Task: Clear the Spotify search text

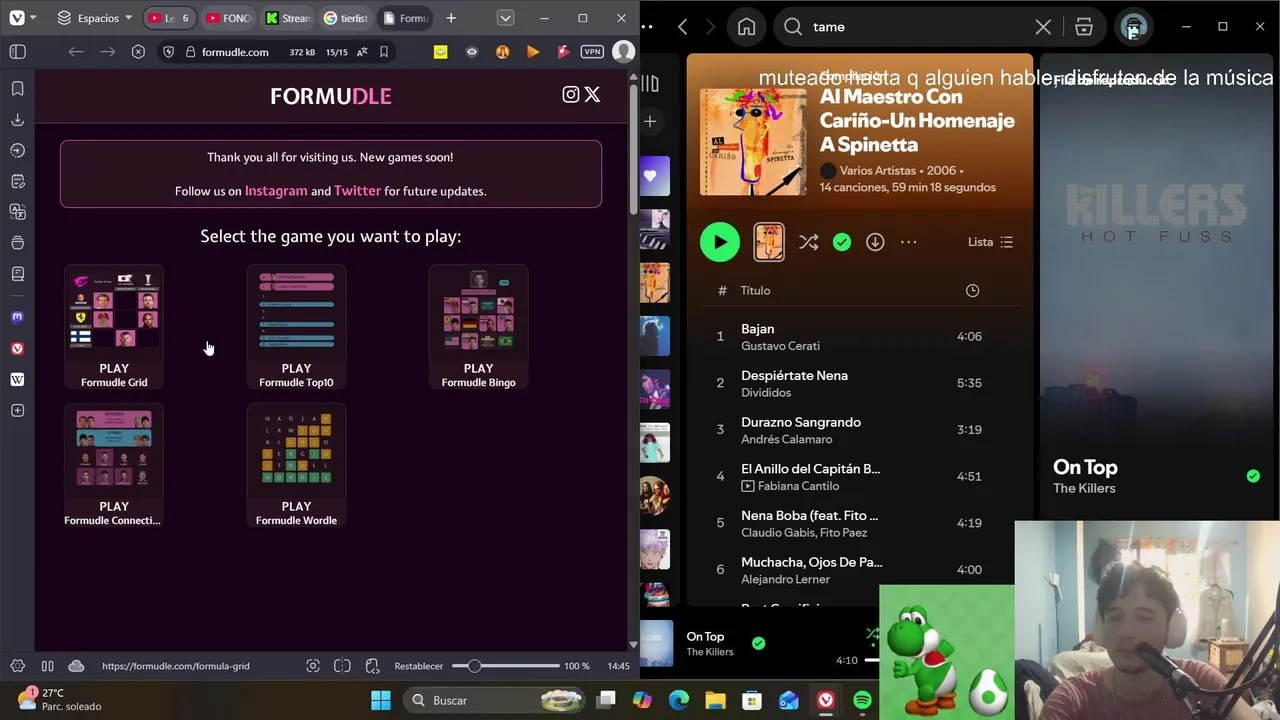Action: pyautogui.click(x=1043, y=27)
